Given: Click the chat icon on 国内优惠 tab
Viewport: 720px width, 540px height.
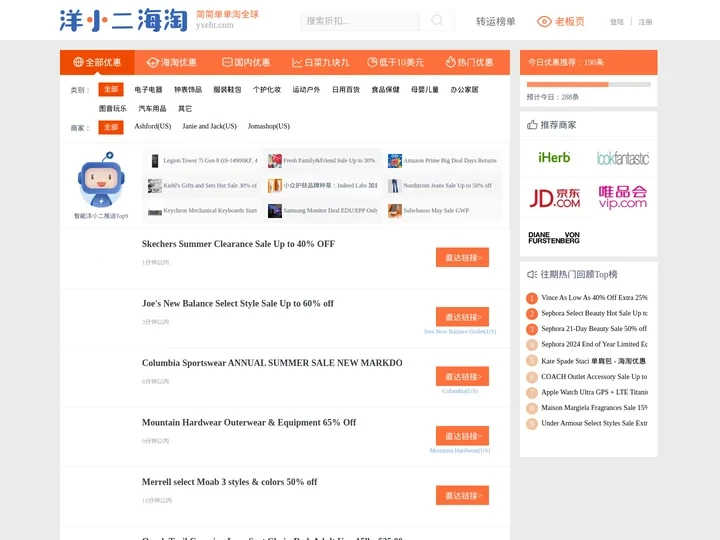Looking at the screenshot, I should (227, 62).
